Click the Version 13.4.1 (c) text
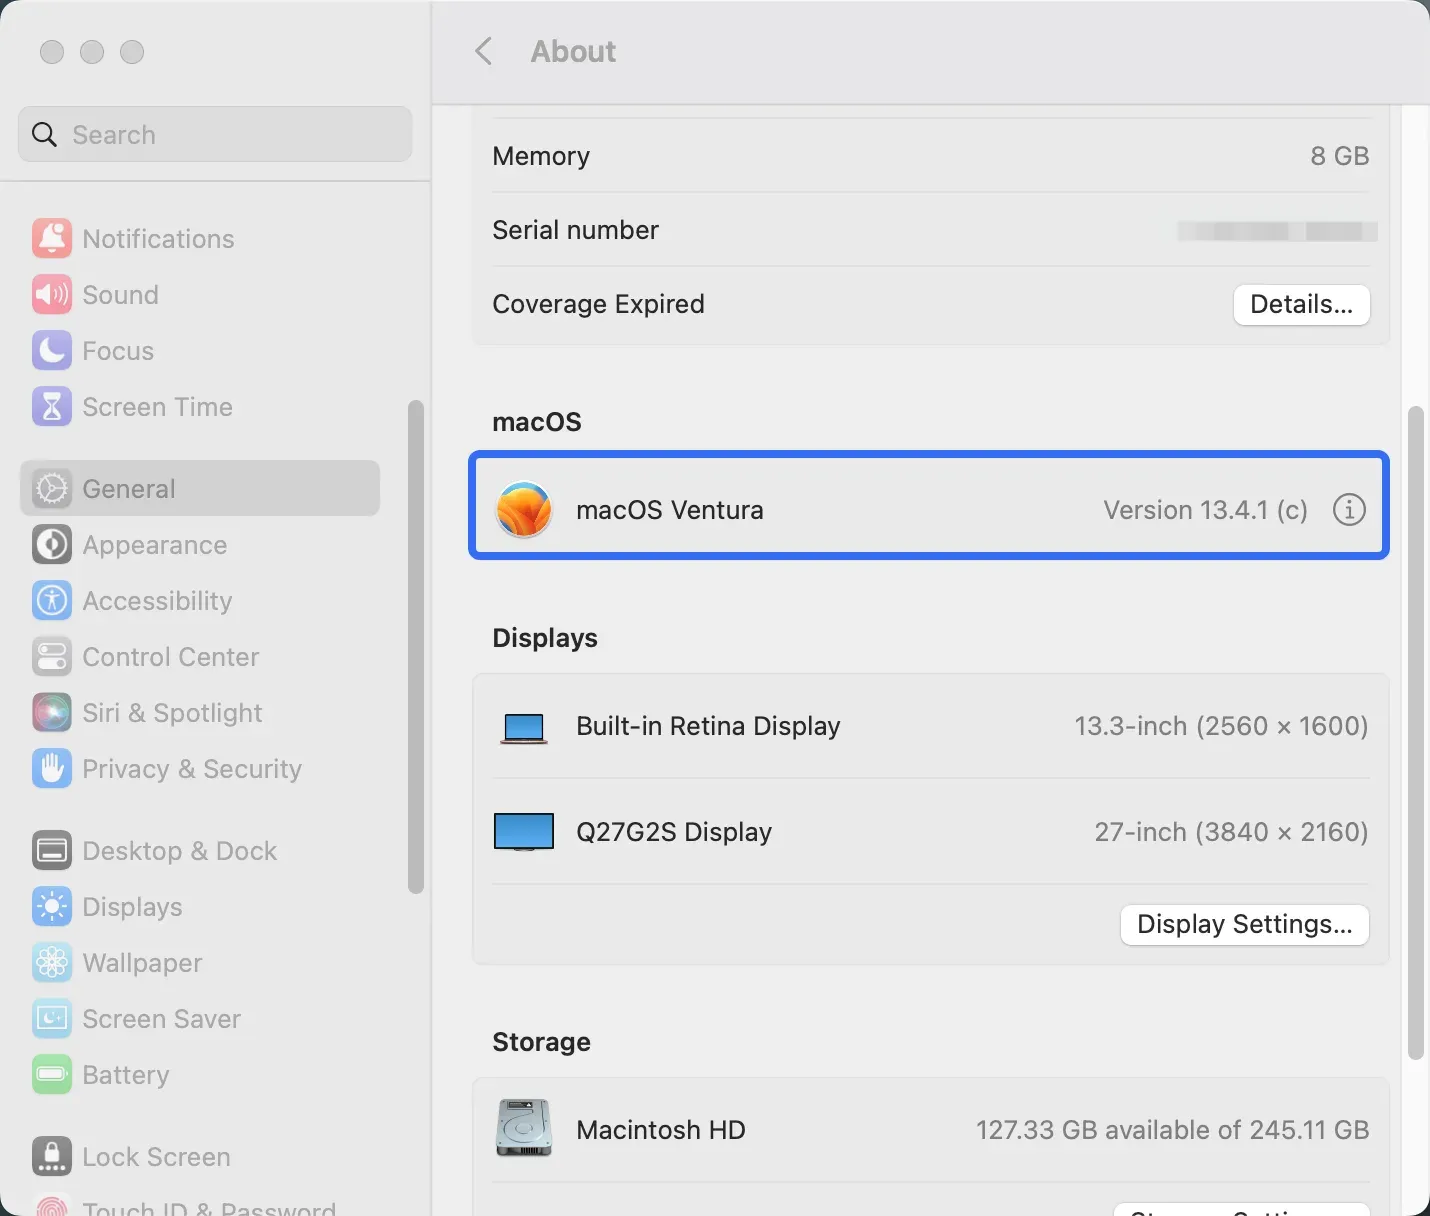 (x=1205, y=510)
